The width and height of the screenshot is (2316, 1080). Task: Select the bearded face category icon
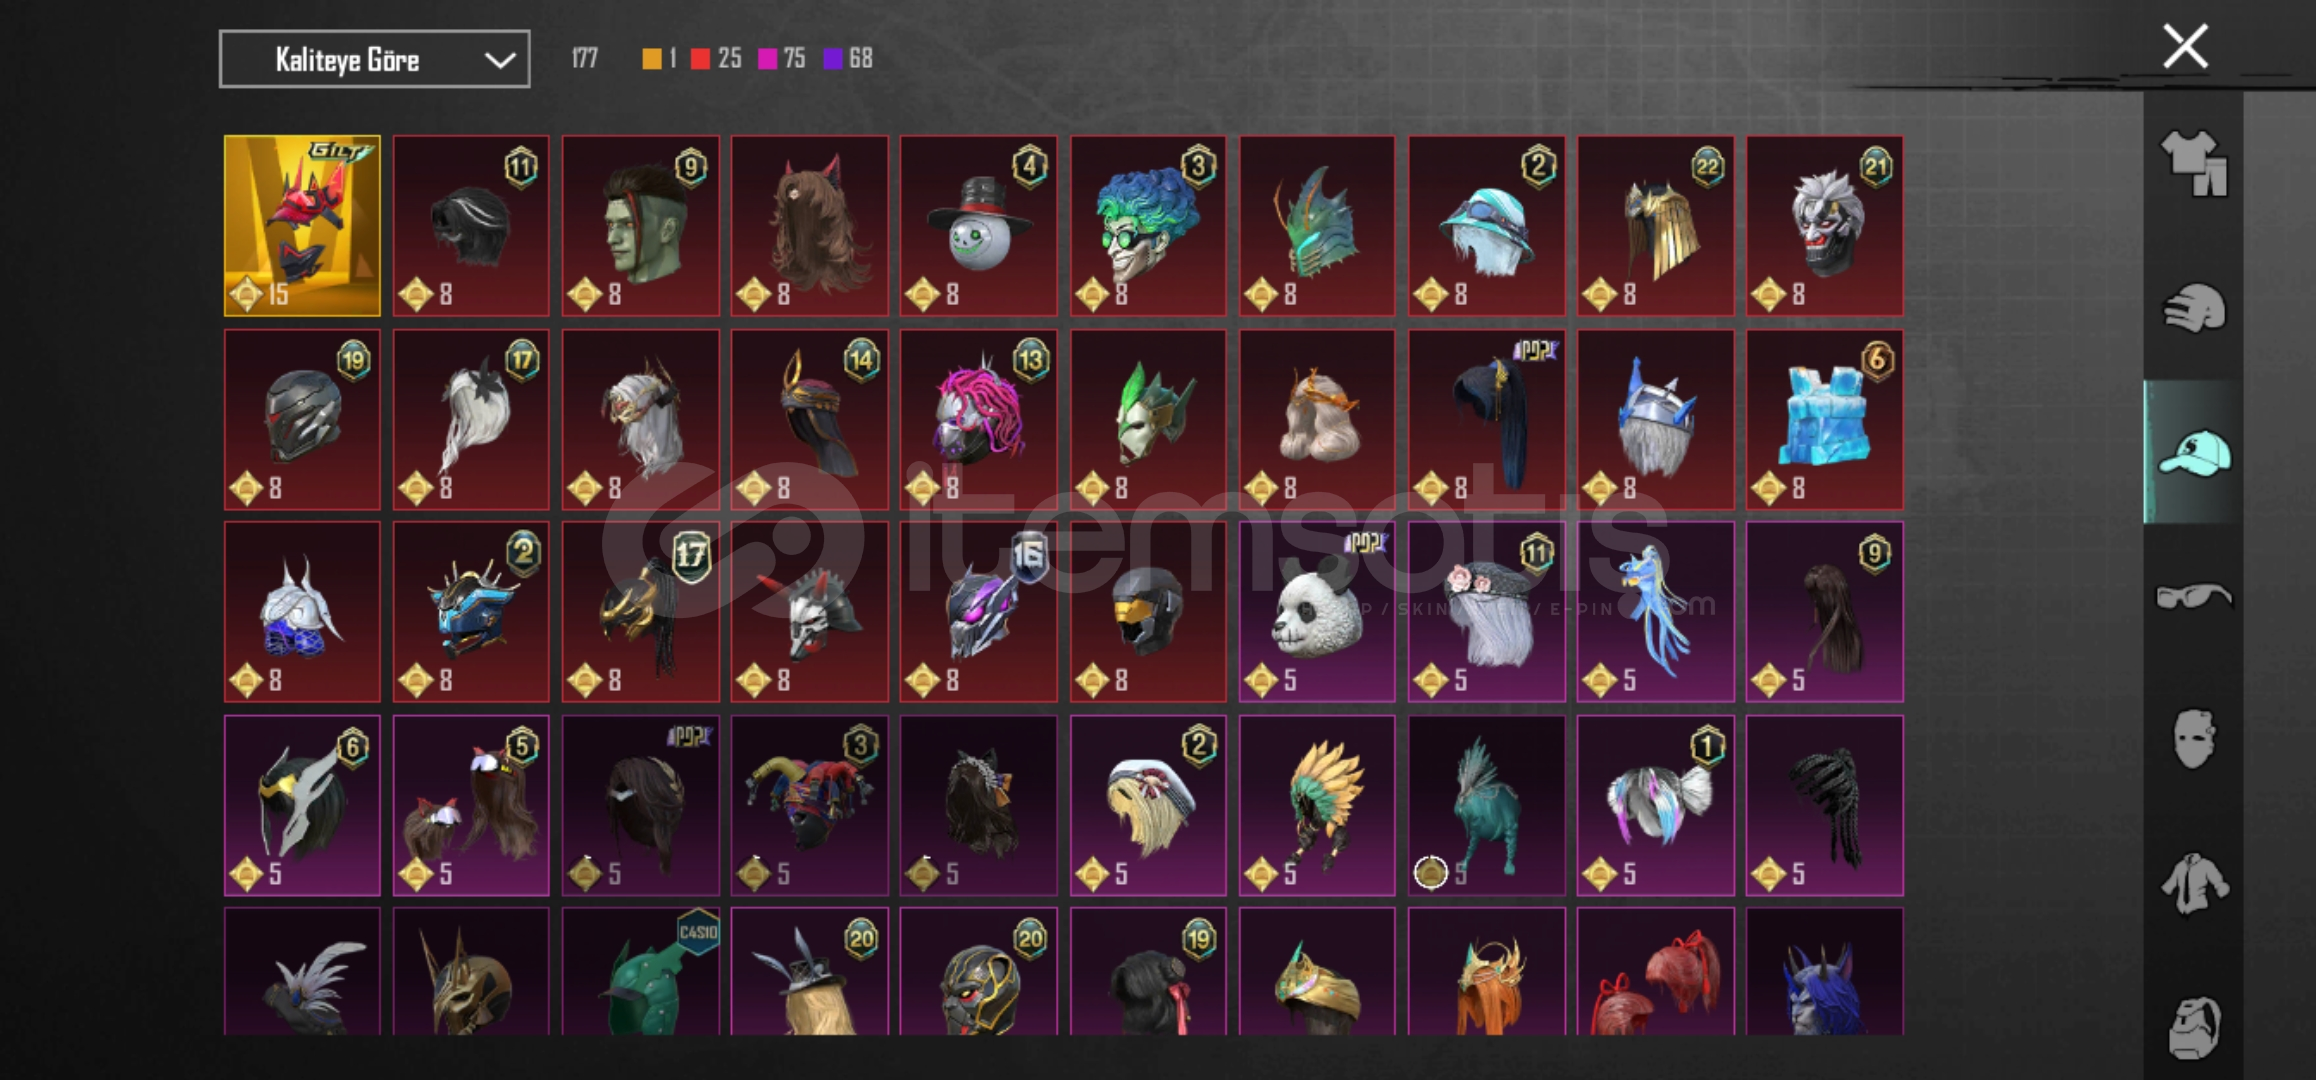click(x=2194, y=1026)
